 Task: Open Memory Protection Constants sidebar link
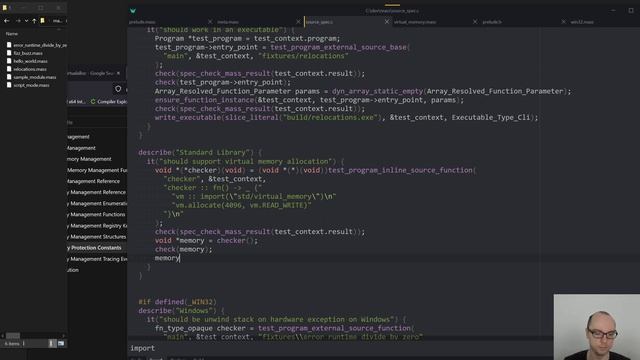95,248
